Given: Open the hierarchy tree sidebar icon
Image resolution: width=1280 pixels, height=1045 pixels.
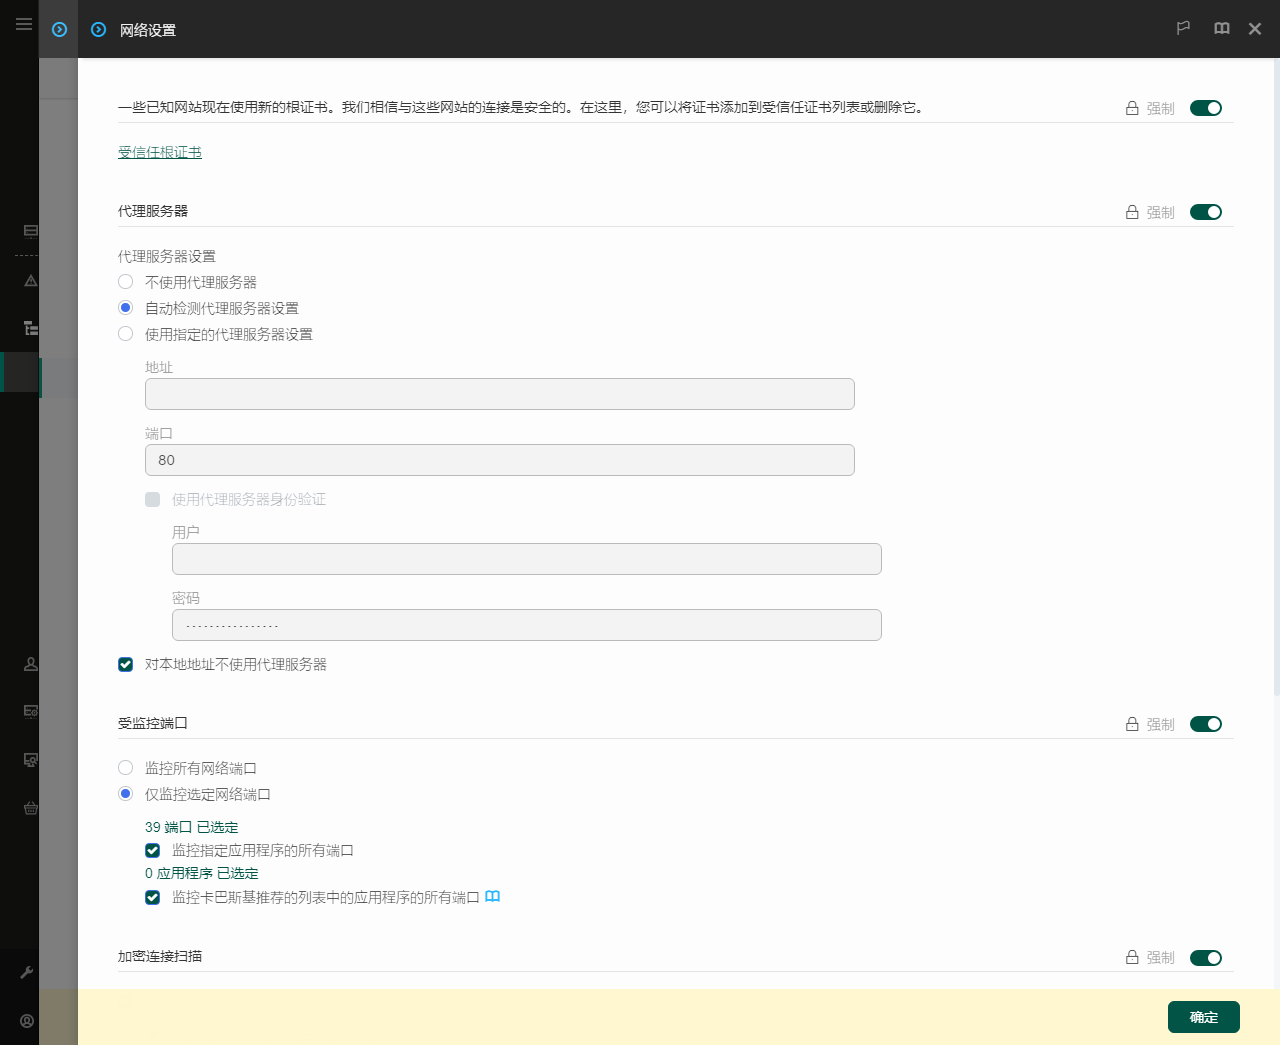Looking at the screenshot, I should [31, 328].
